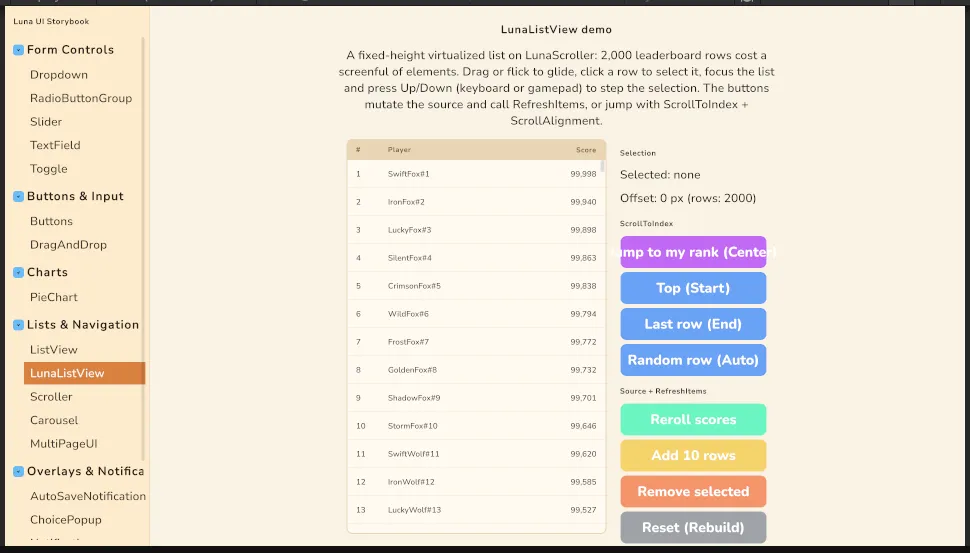Viewport: 970px width, 553px height.
Task: Select the CrimsonFox#5 row
Action: point(476,286)
